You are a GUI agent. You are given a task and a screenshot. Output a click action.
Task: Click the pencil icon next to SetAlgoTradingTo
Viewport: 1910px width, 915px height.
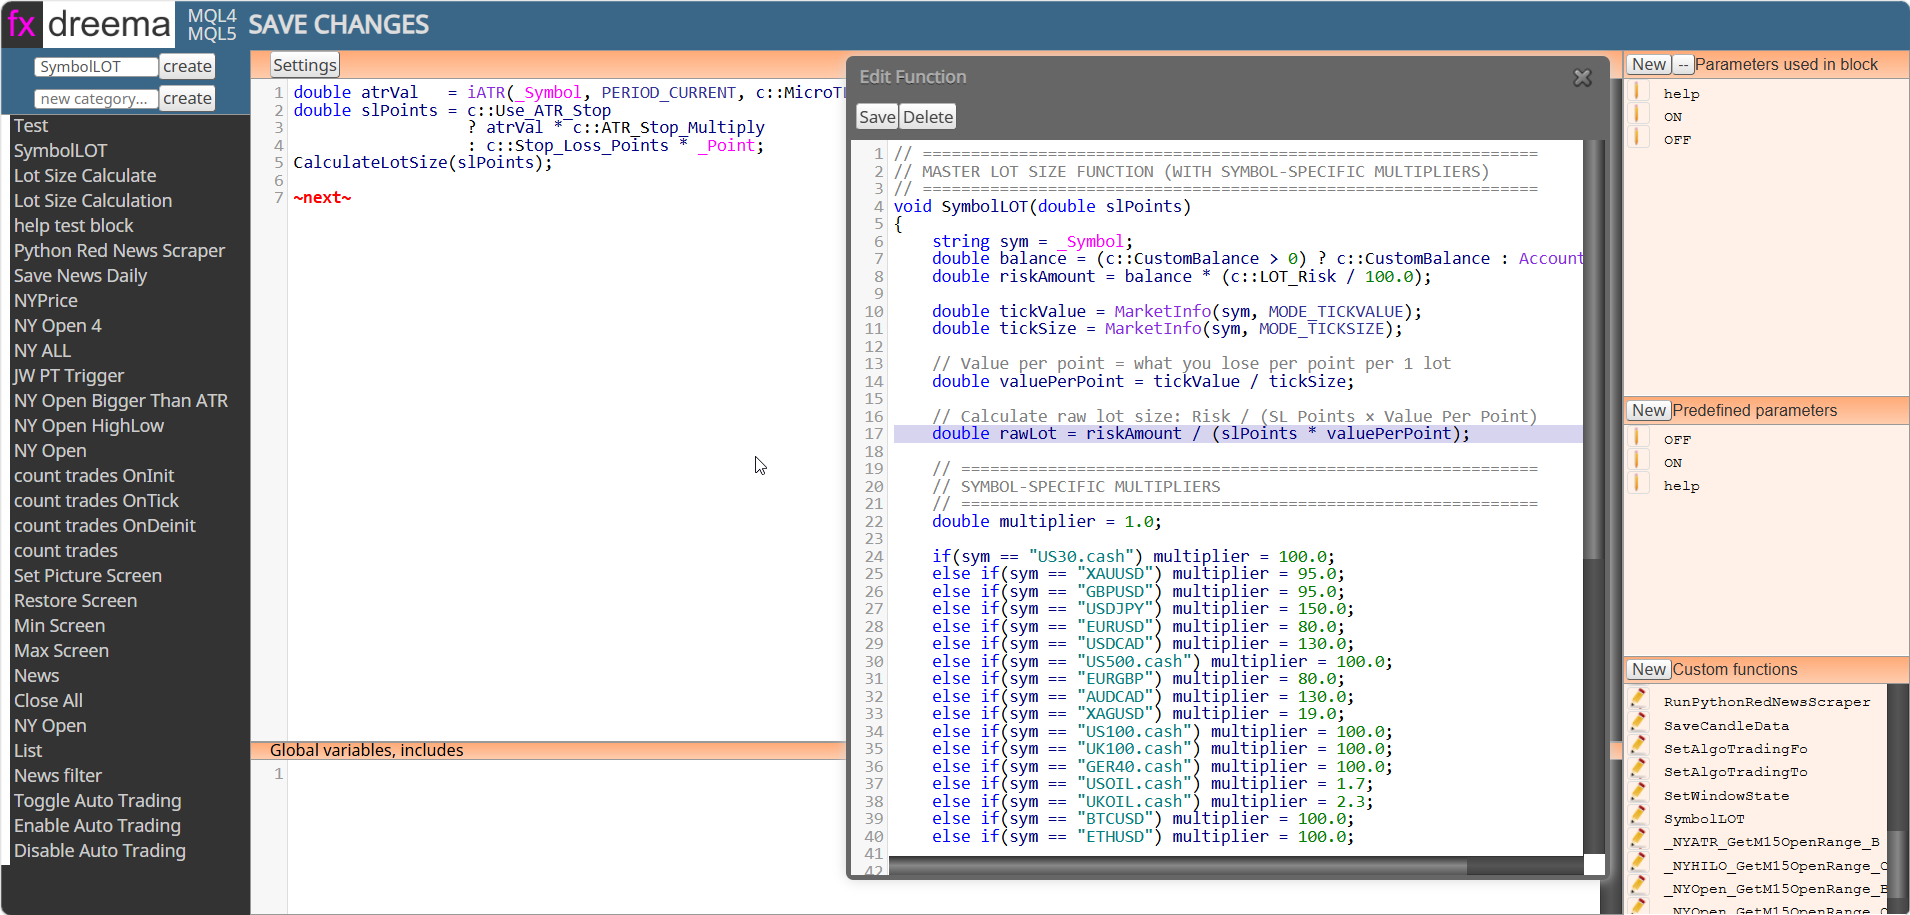click(x=1638, y=770)
